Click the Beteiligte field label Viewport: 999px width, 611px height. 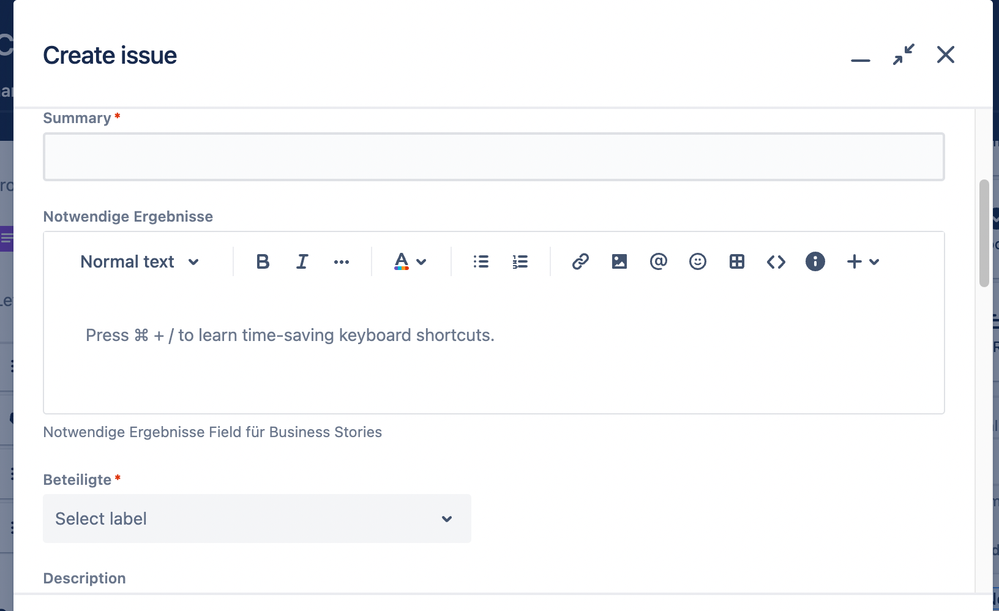[77, 480]
